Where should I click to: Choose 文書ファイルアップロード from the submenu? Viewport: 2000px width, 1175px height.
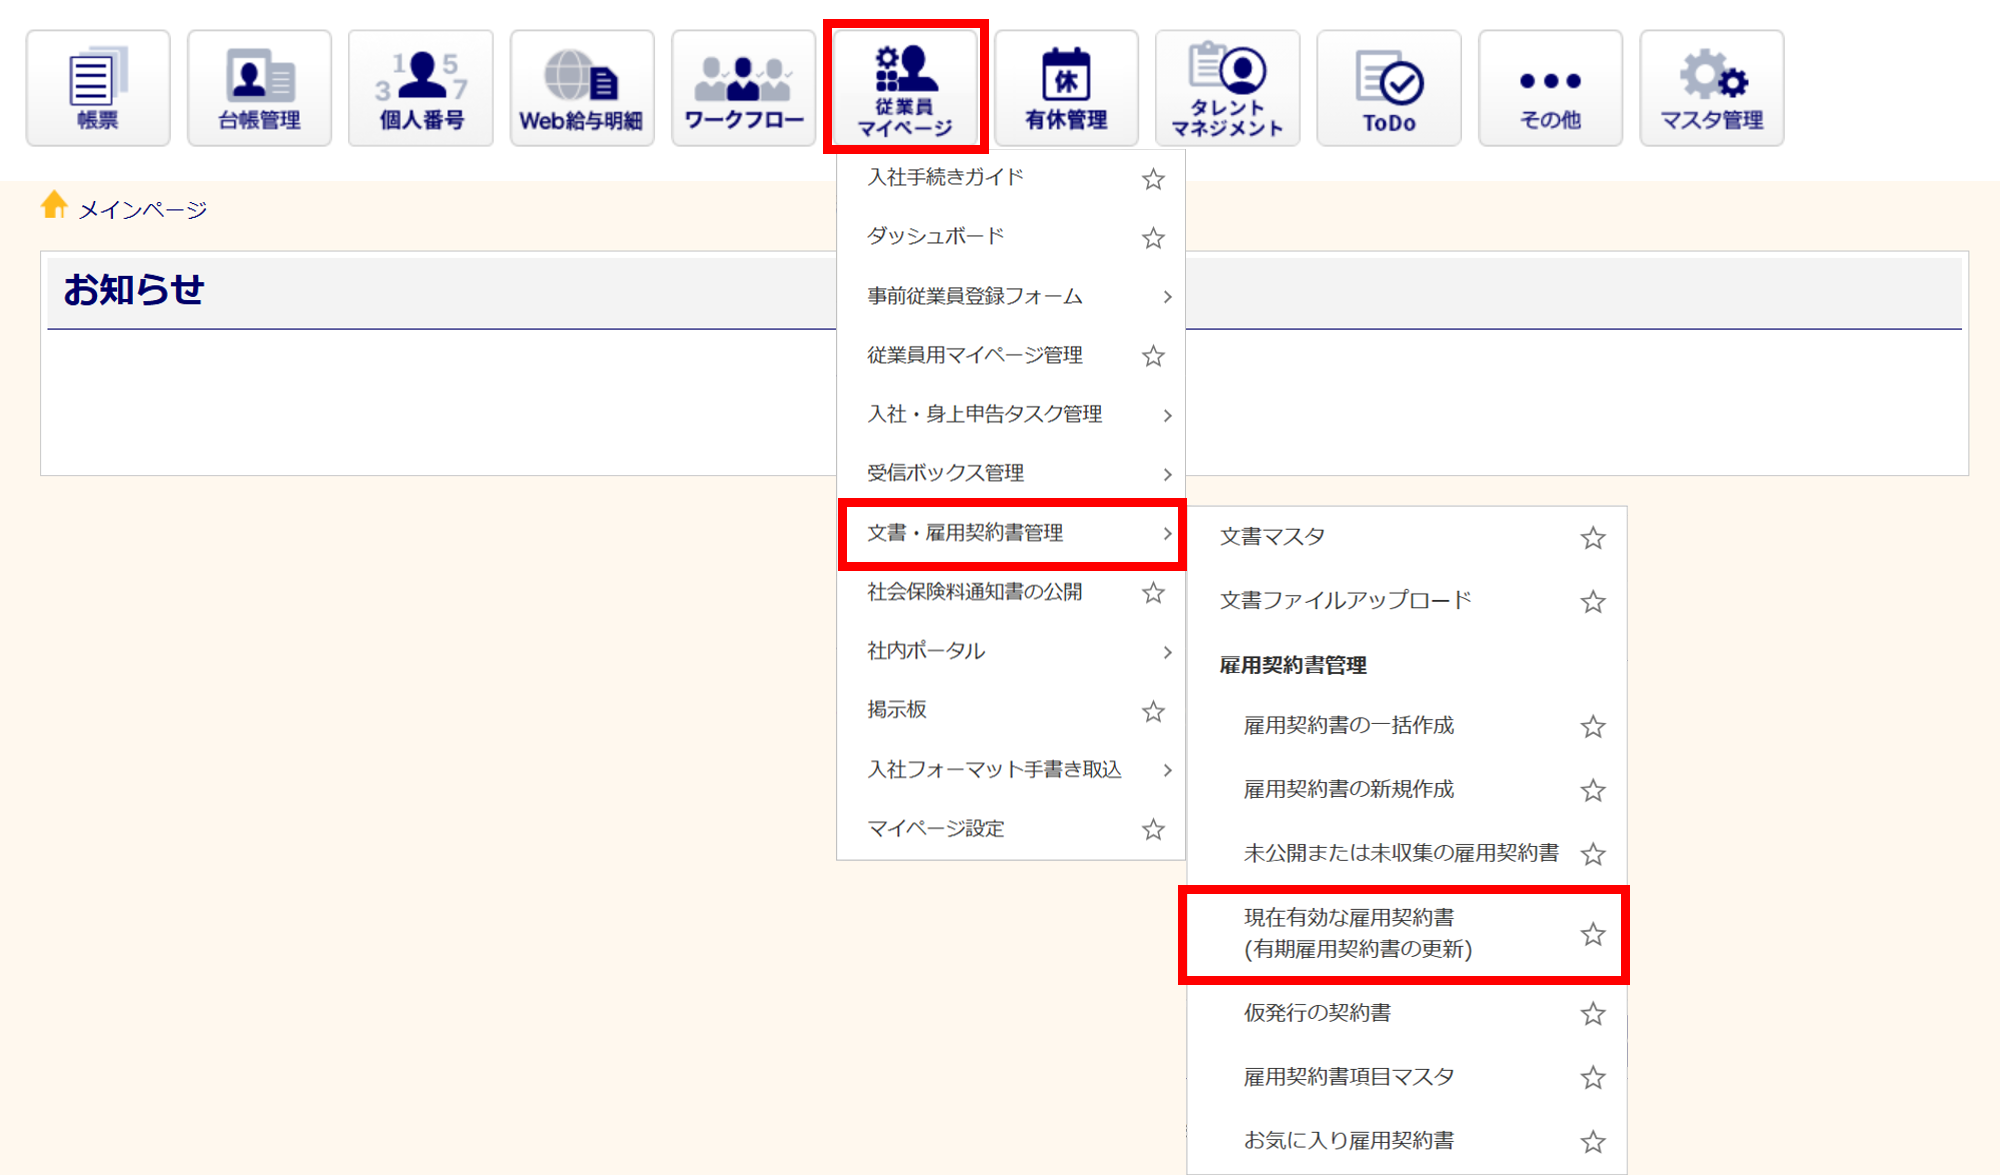click(1345, 600)
